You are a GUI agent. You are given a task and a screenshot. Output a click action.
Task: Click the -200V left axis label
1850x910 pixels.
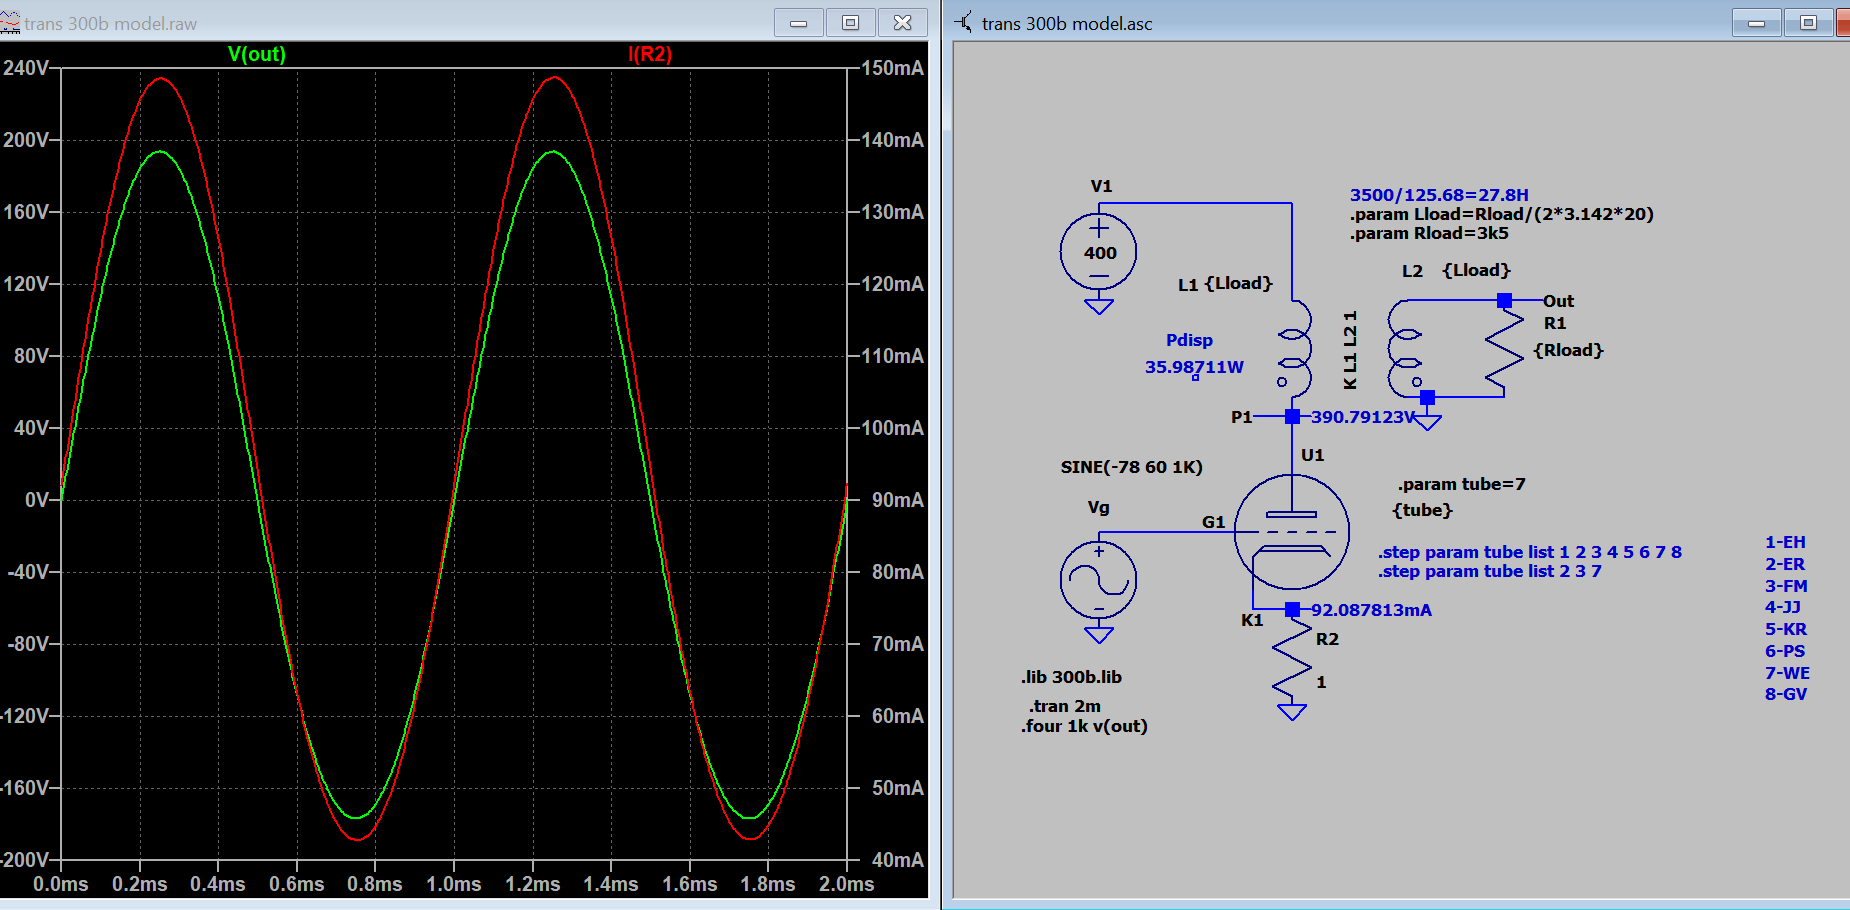click(x=24, y=860)
